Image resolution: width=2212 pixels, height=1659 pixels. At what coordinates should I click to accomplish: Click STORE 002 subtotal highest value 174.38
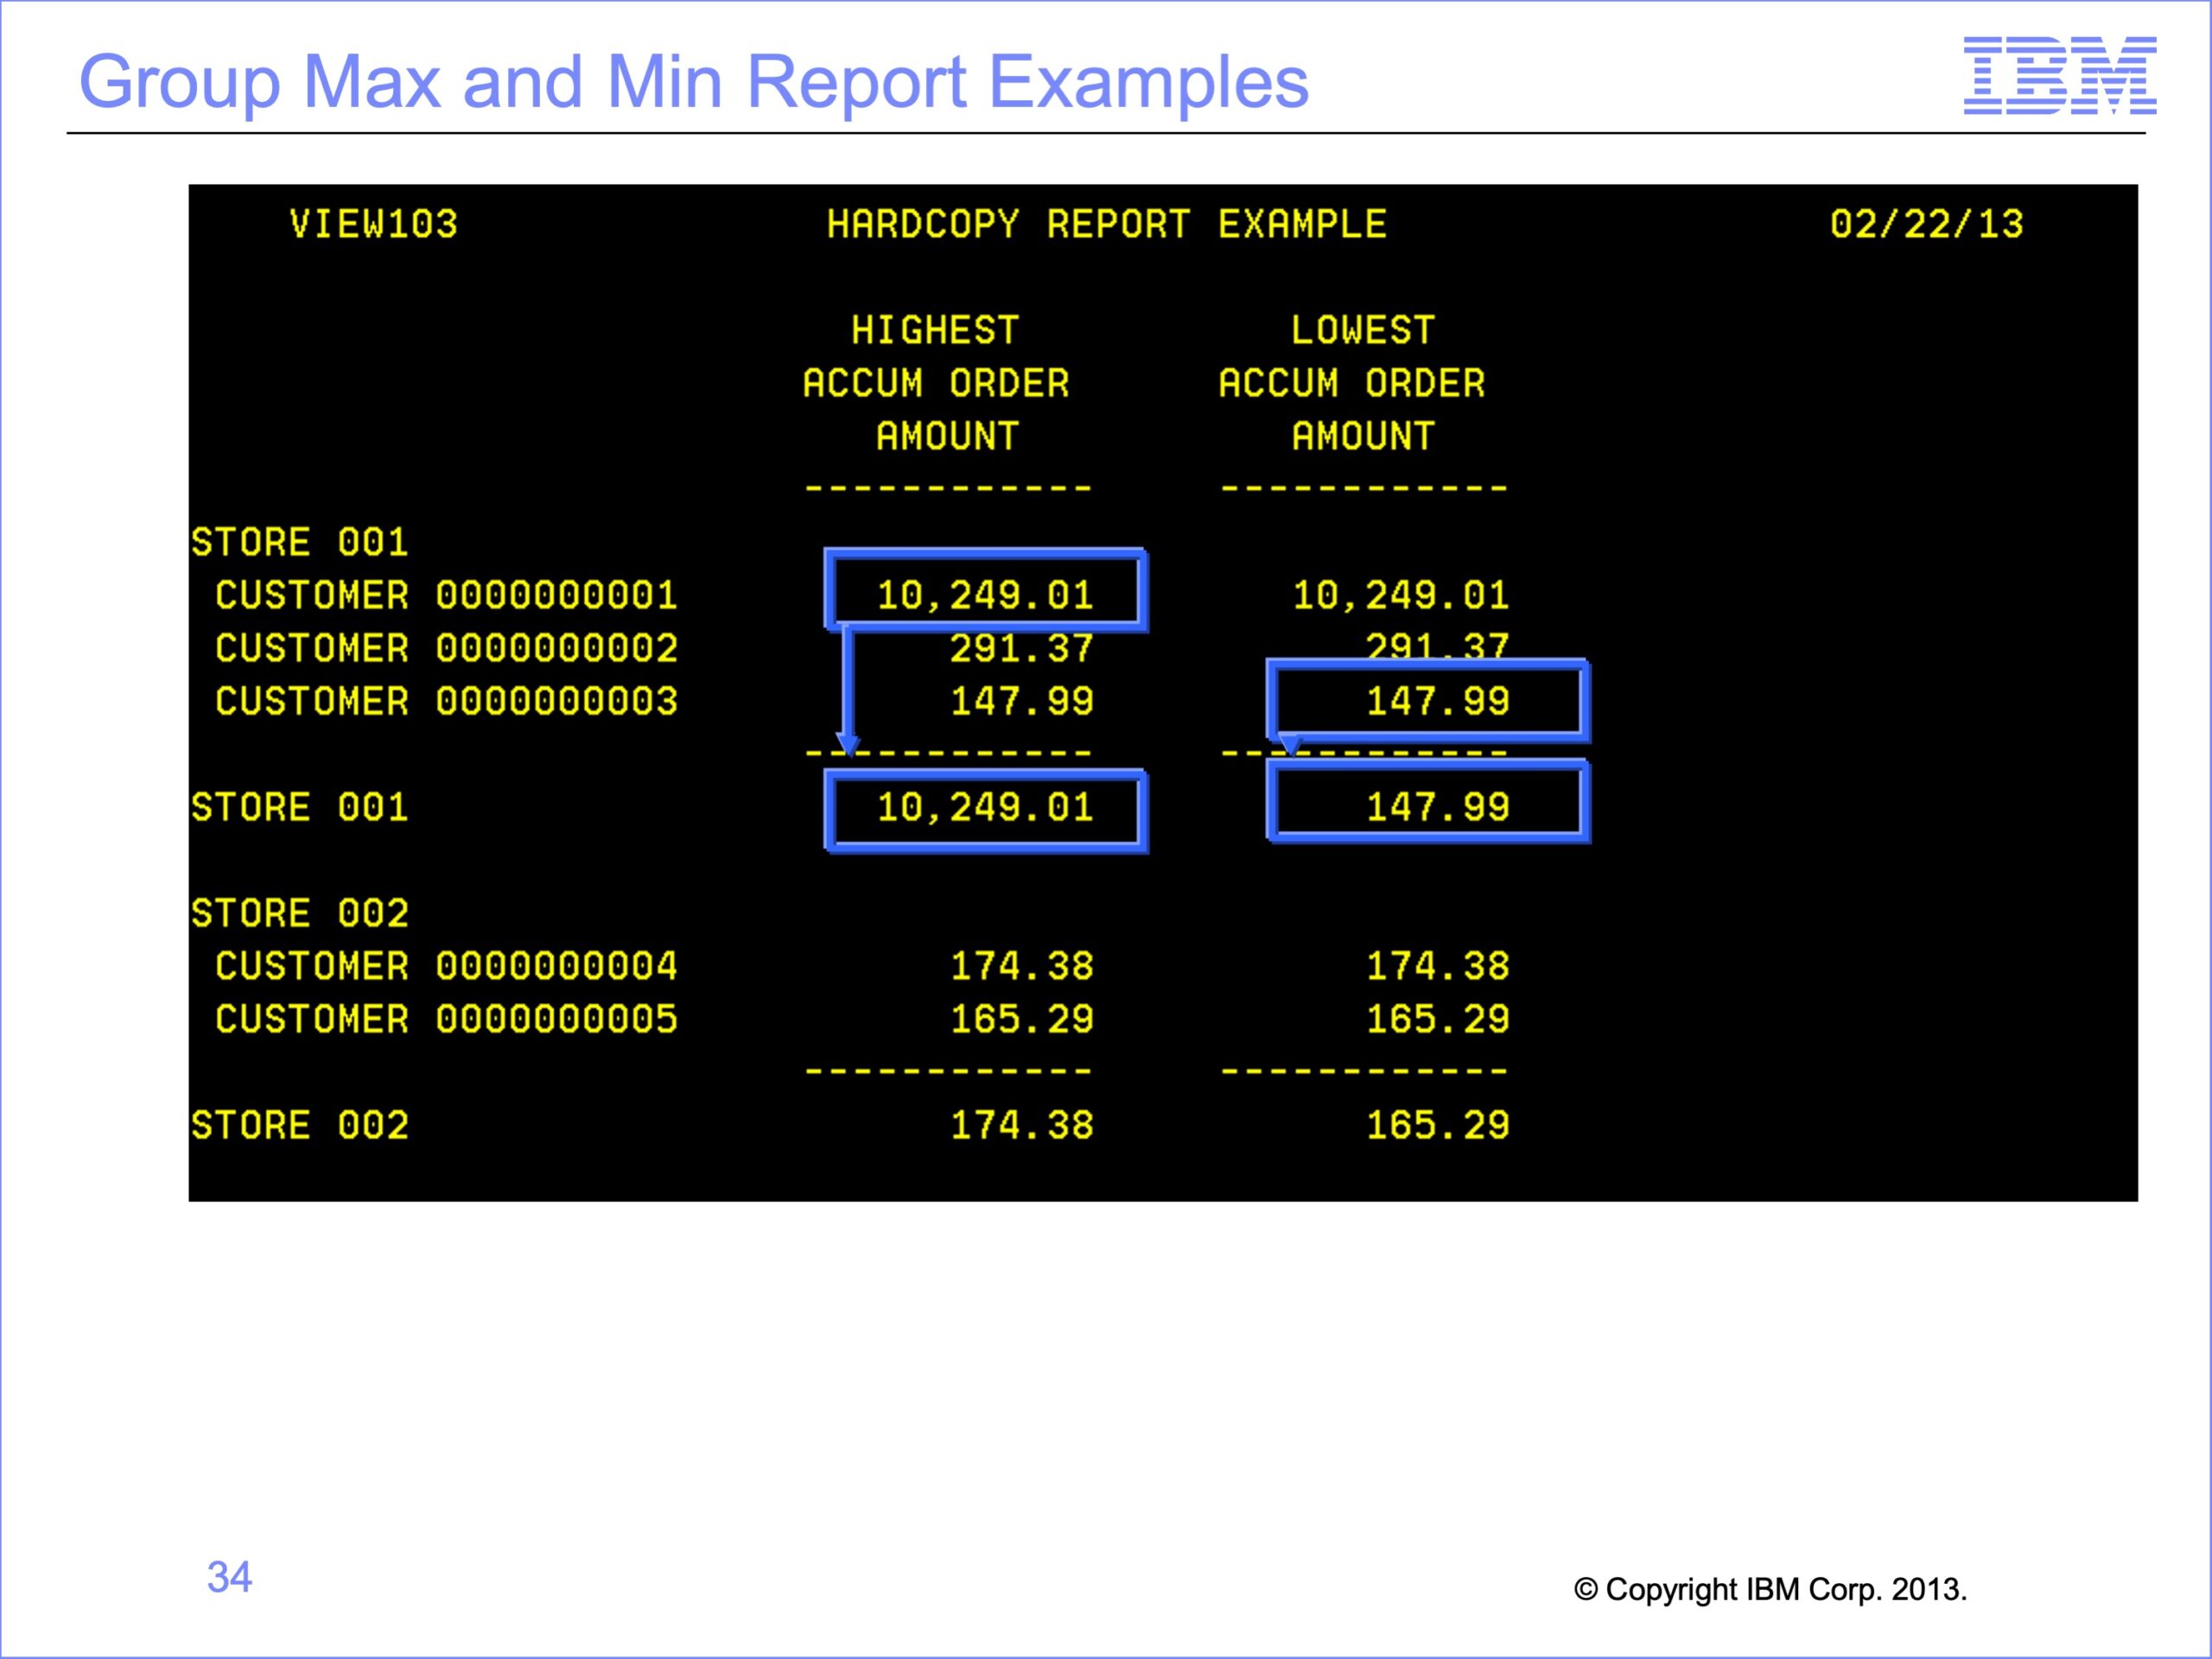click(1022, 1125)
